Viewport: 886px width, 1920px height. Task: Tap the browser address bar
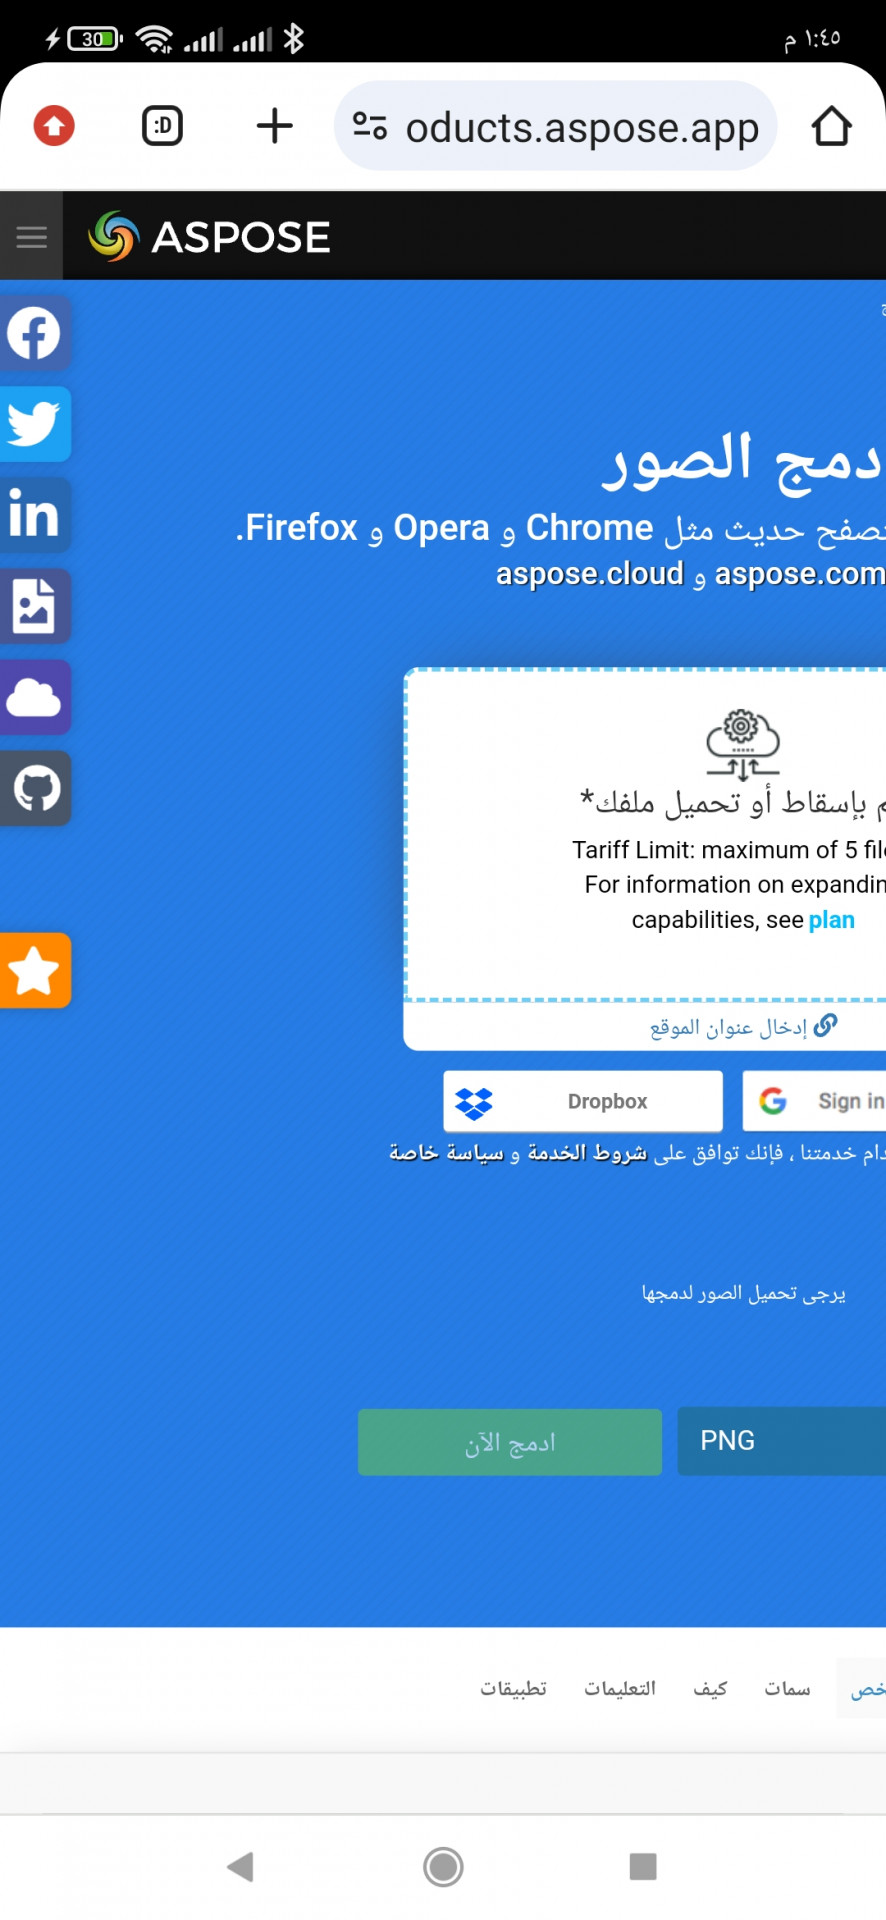[556, 126]
